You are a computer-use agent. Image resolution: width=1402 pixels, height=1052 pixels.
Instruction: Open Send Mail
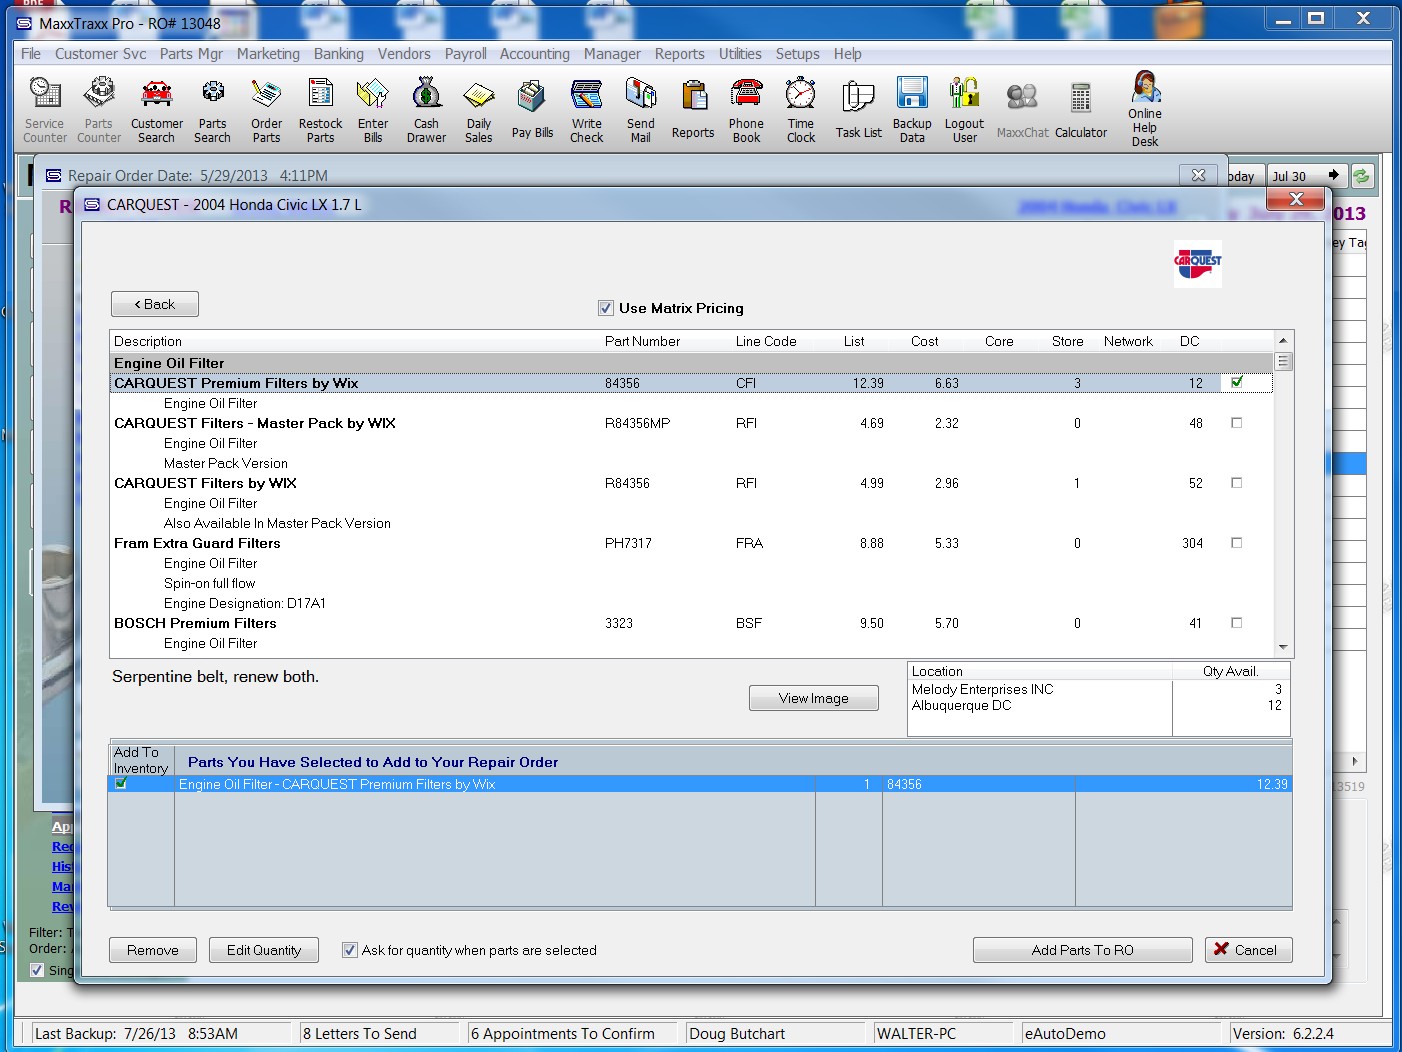point(641,110)
